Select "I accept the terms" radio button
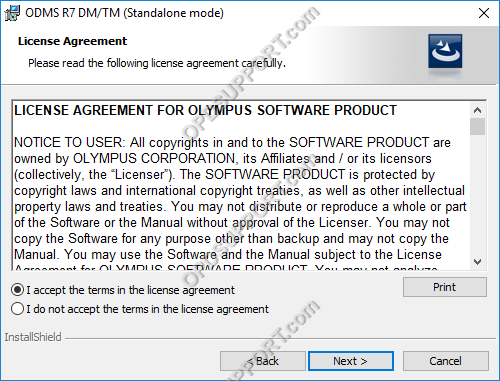The image size is (500, 381). pos(17,290)
